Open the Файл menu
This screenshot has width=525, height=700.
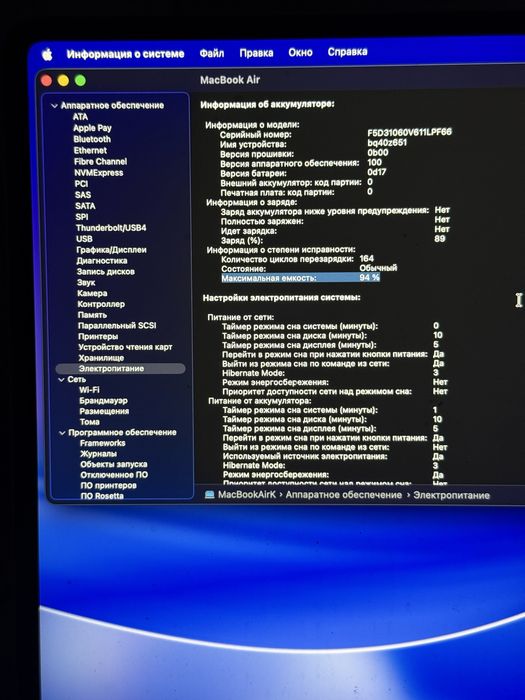tap(212, 53)
